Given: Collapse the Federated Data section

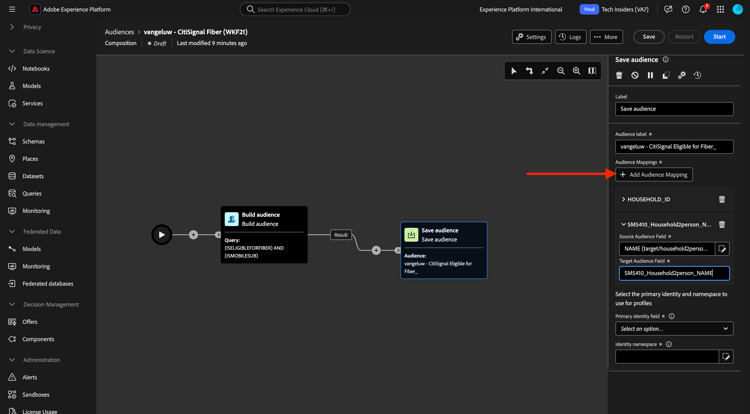Looking at the screenshot, I should pos(12,231).
